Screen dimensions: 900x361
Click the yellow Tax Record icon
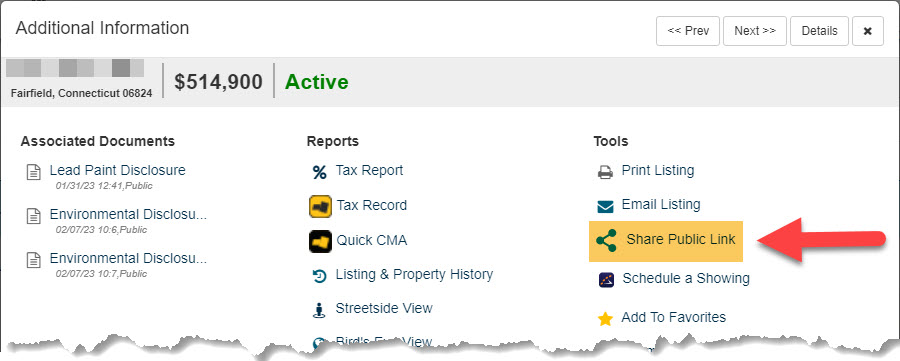(x=320, y=207)
